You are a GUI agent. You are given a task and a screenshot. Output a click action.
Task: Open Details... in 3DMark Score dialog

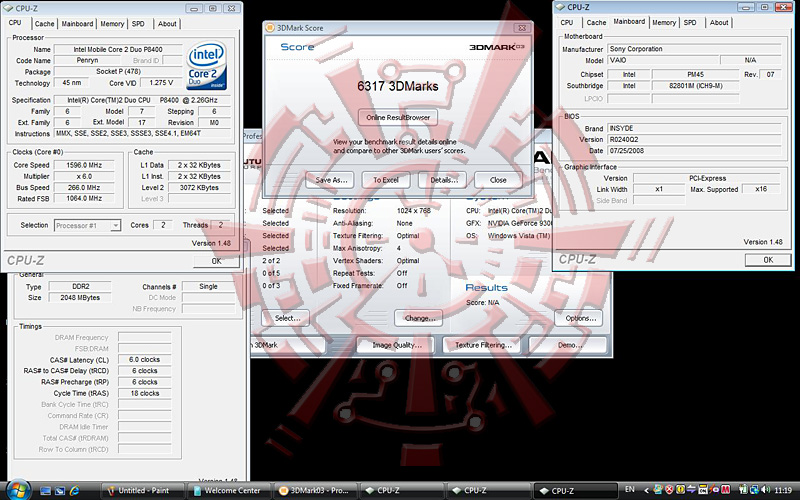pyautogui.click(x=444, y=180)
